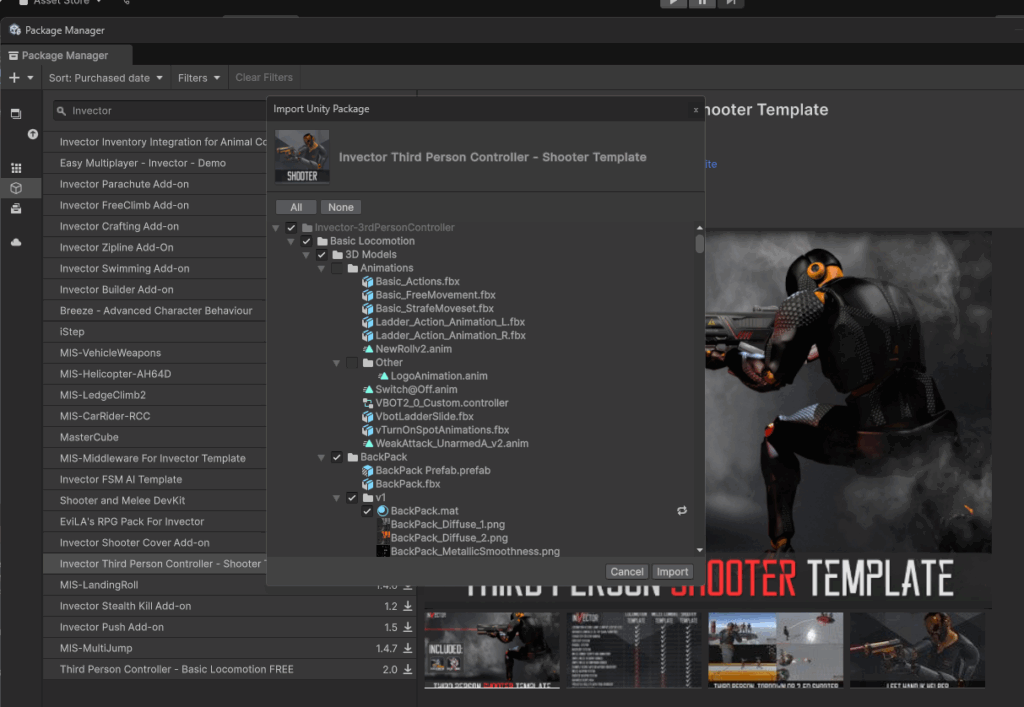Click the Basic_Actions.fbx file icon
This screenshot has width=1024, height=707.
368,281
